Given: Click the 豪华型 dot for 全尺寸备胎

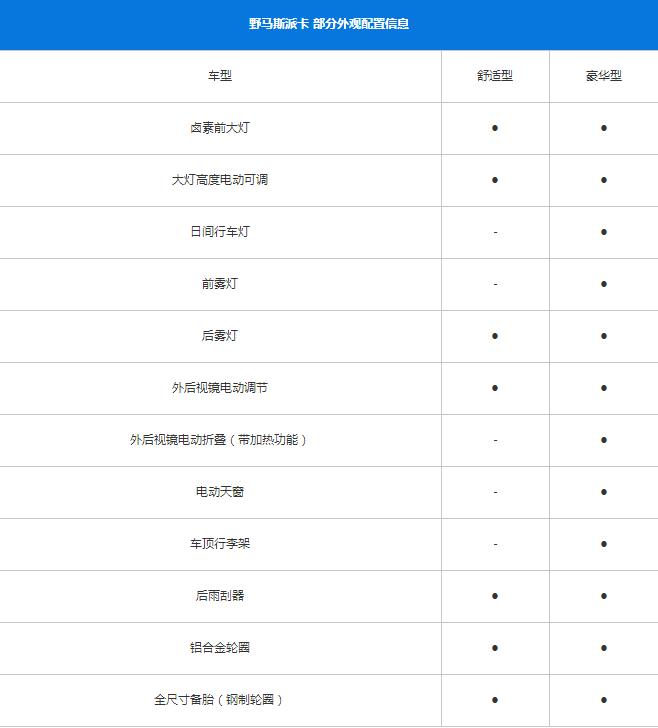Looking at the screenshot, I should 604,700.
